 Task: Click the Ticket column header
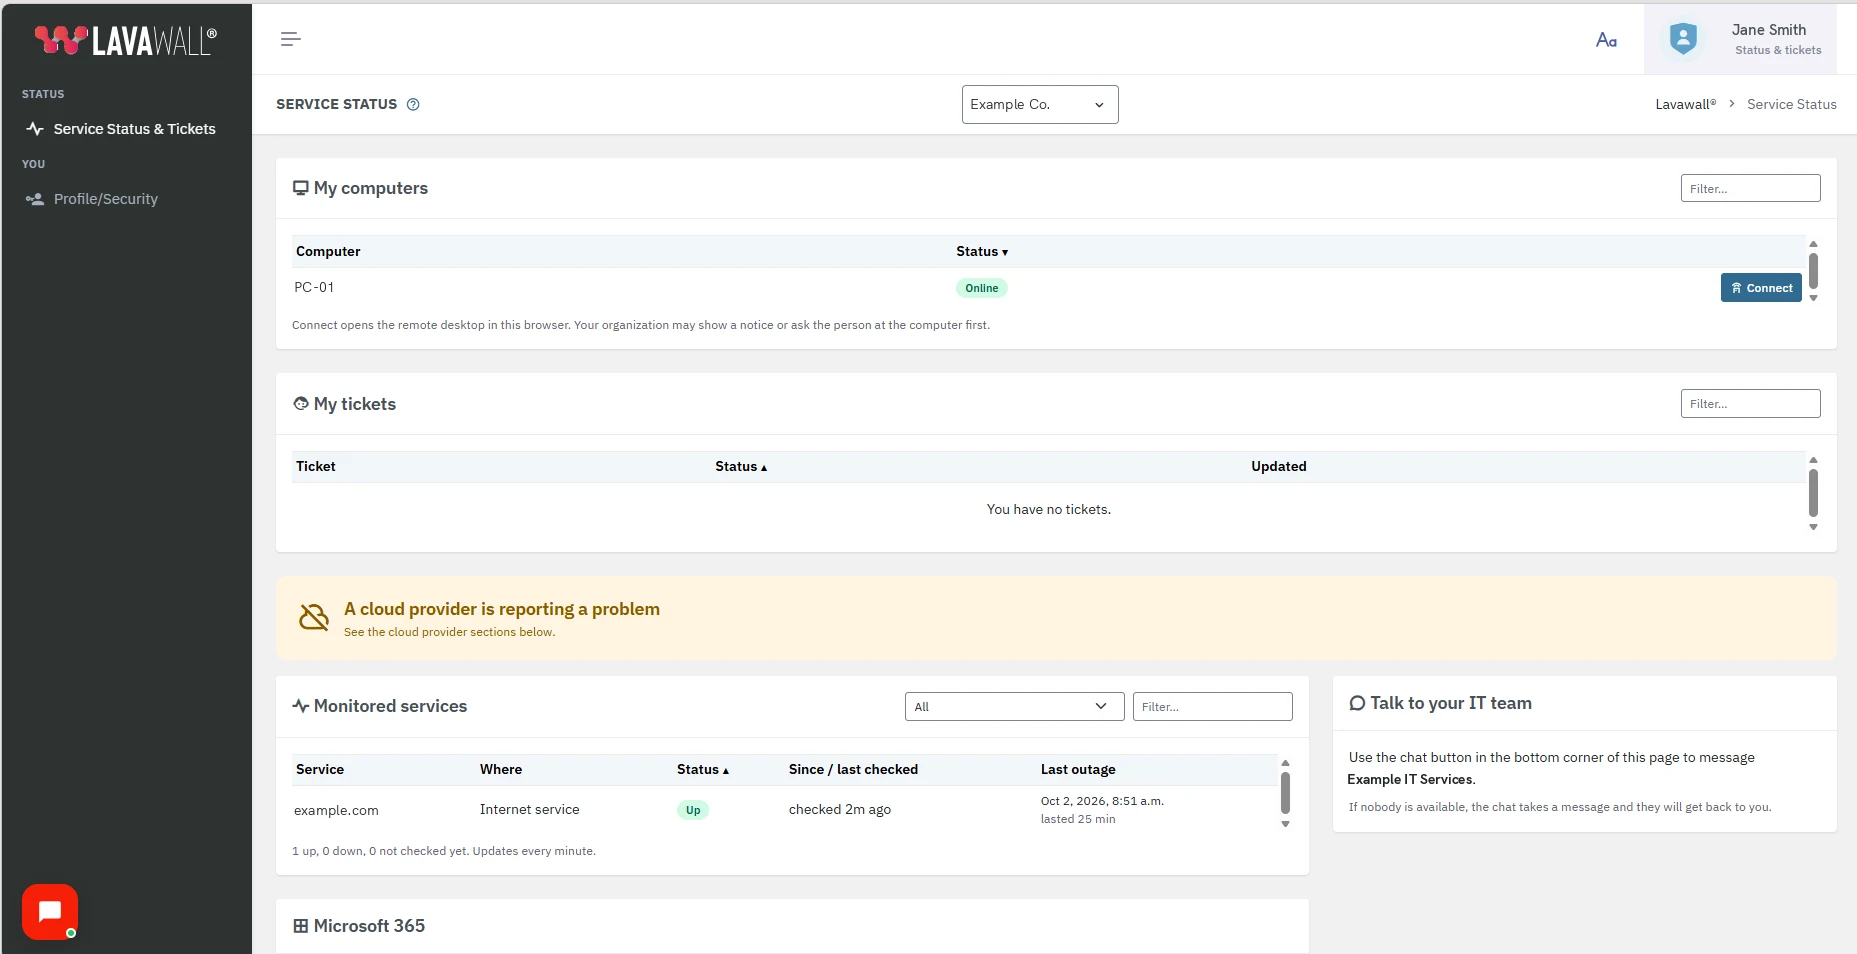click(x=316, y=466)
